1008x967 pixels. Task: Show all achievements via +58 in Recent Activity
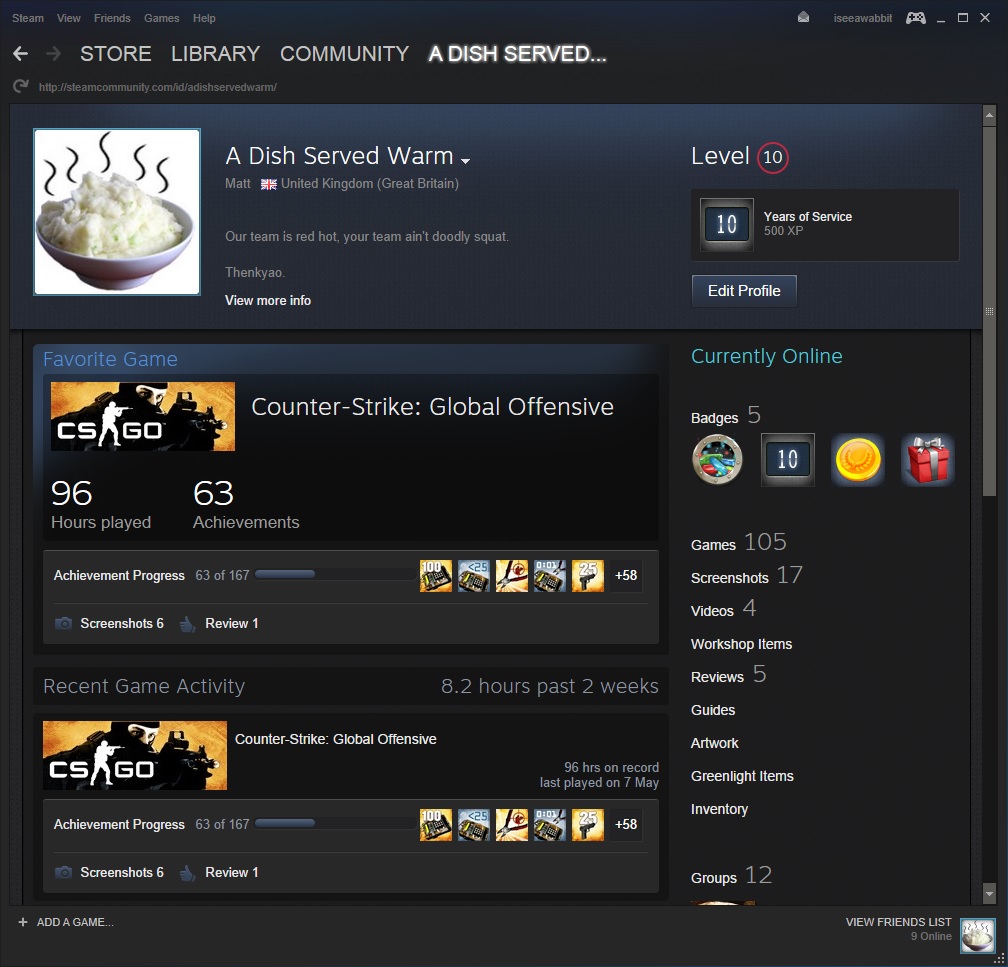(x=626, y=824)
